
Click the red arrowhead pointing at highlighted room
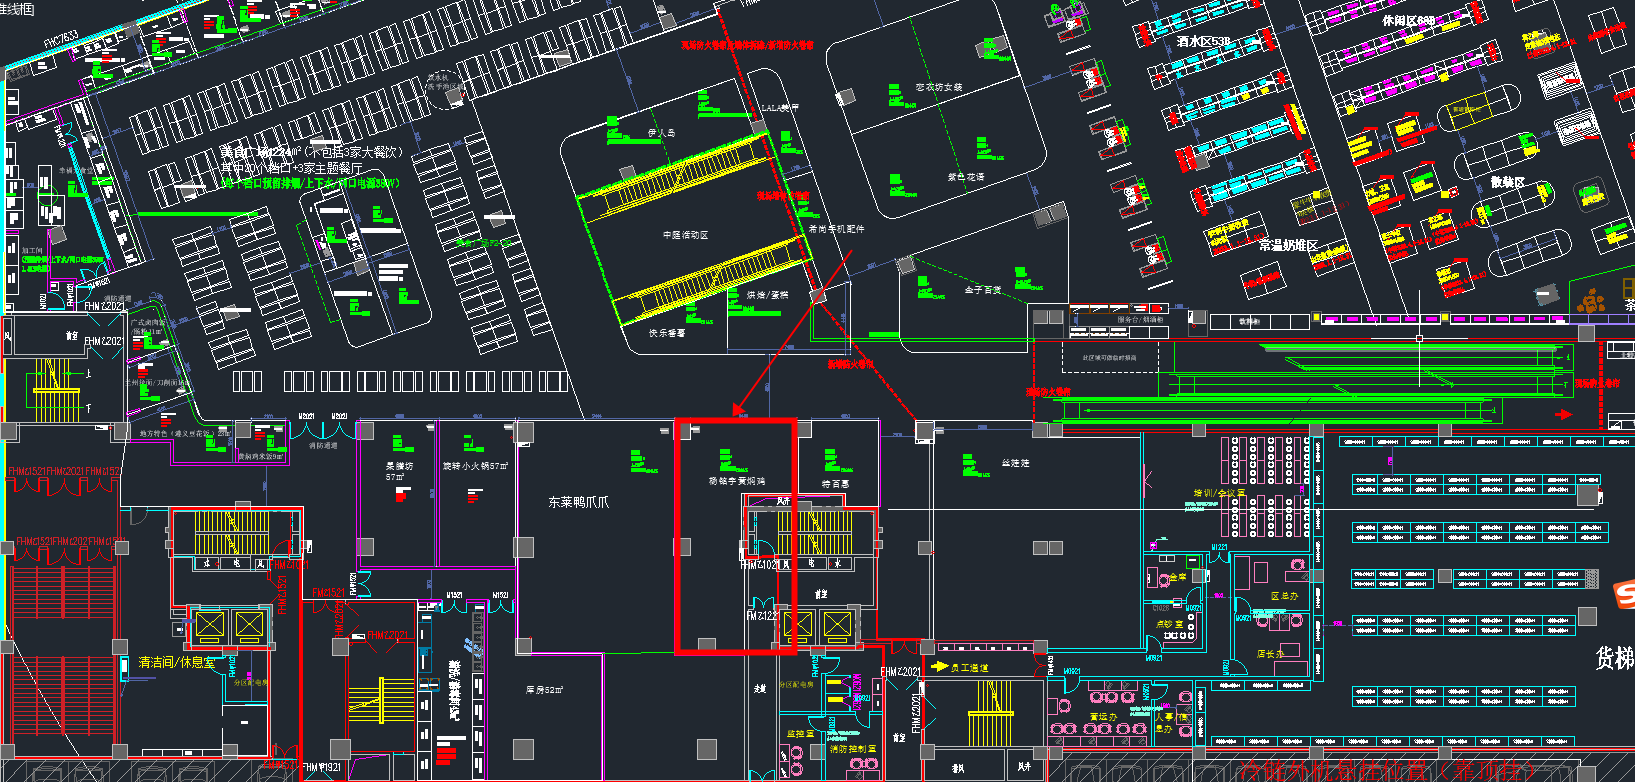[739, 409]
